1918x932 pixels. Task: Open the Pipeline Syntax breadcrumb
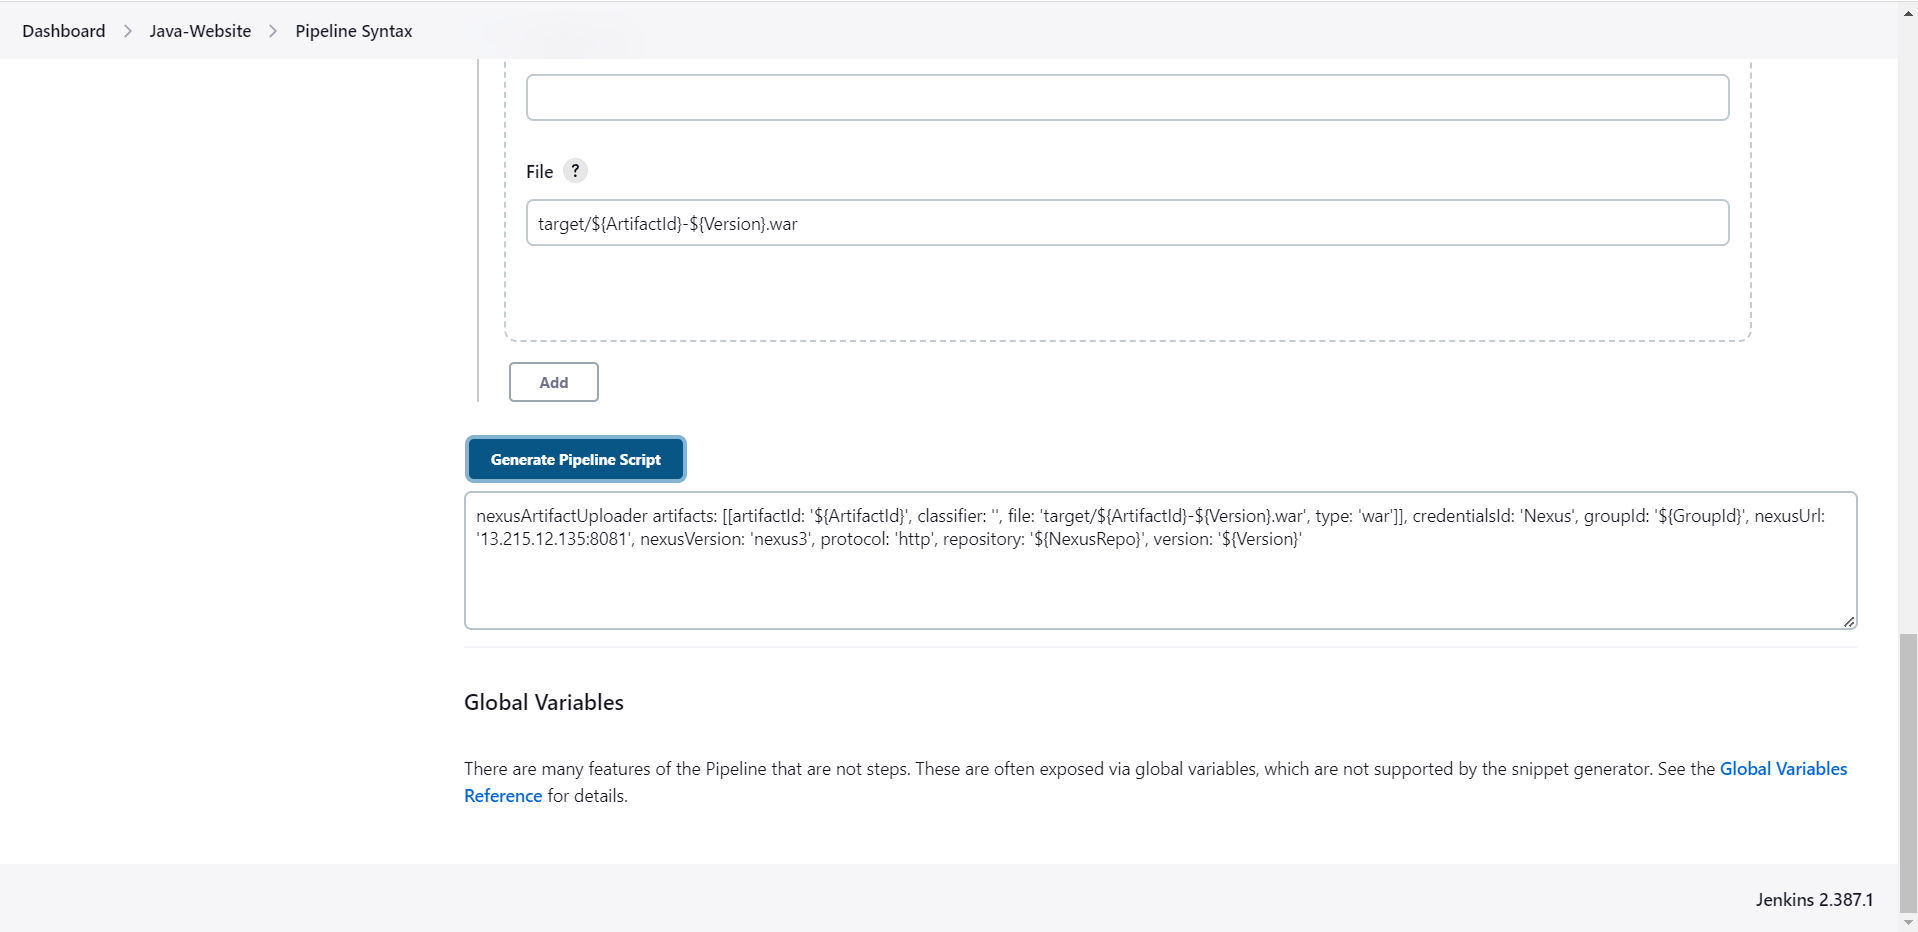pyautogui.click(x=354, y=31)
